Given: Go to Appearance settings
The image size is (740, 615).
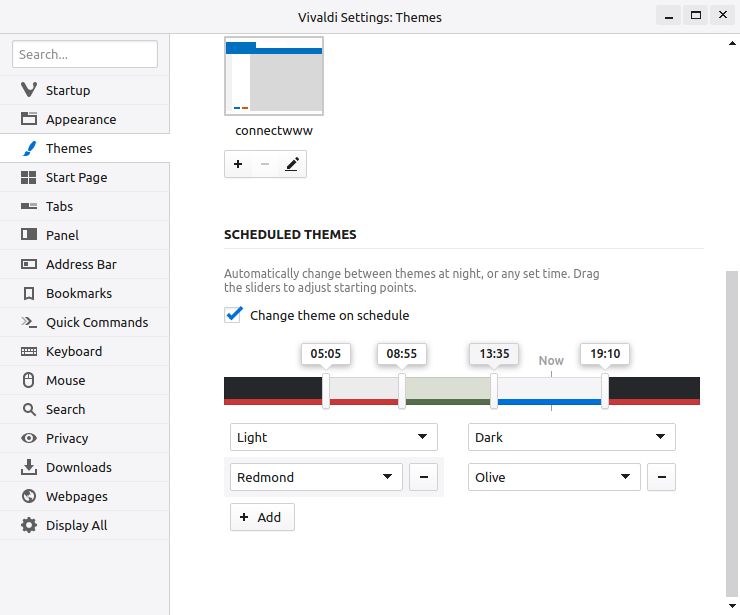Looking at the screenshot, I should click(x=84, y=119).
